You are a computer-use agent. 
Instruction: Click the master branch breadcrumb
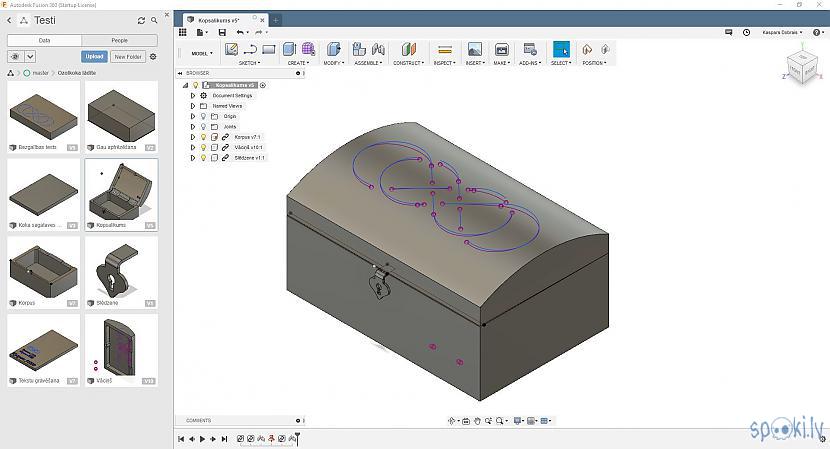pos(40,73)
